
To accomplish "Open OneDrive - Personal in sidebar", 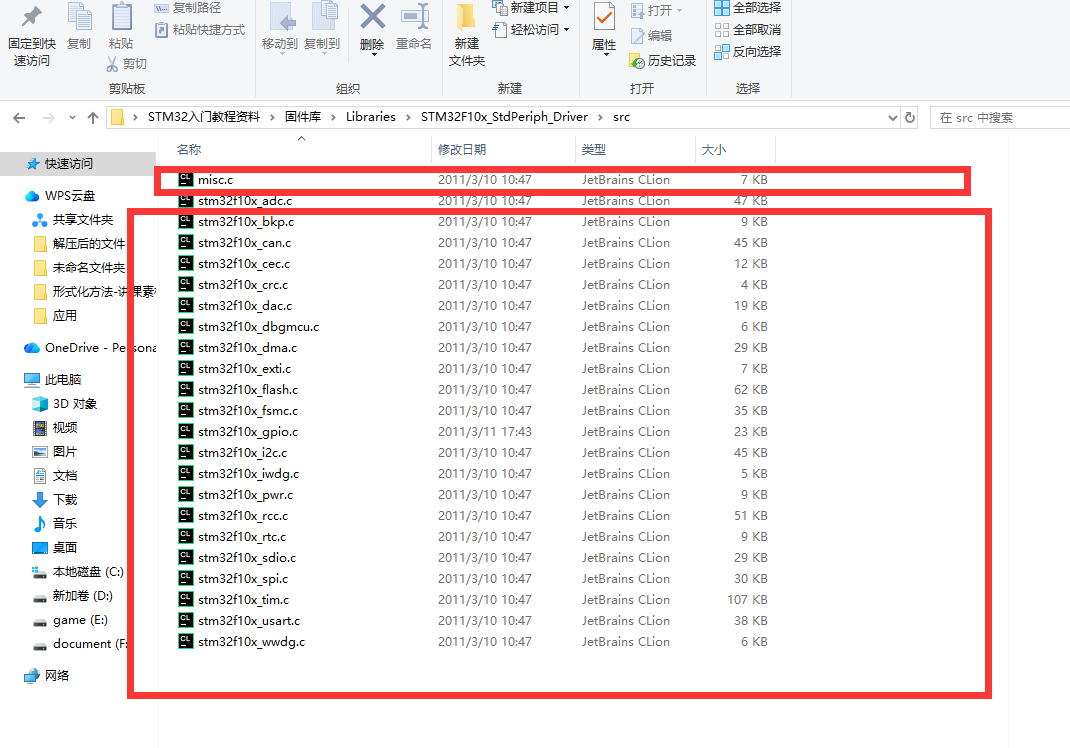I will pyautogui.click(x=90, y=348).
